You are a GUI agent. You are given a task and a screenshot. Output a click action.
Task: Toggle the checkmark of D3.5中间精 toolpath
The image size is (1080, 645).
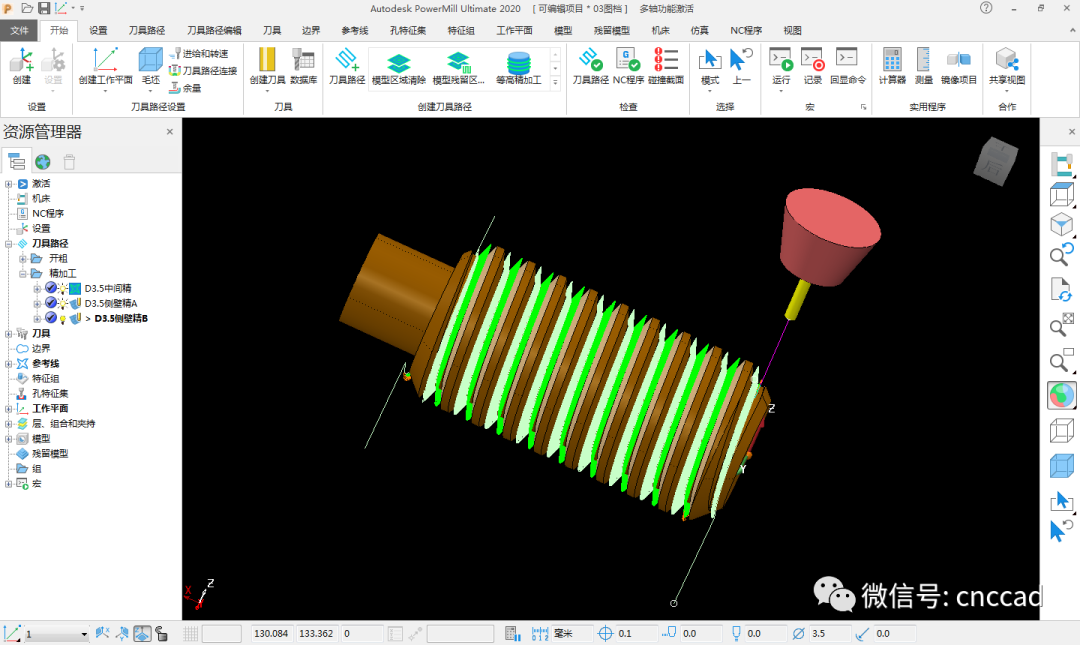click(x=51, y=288)
